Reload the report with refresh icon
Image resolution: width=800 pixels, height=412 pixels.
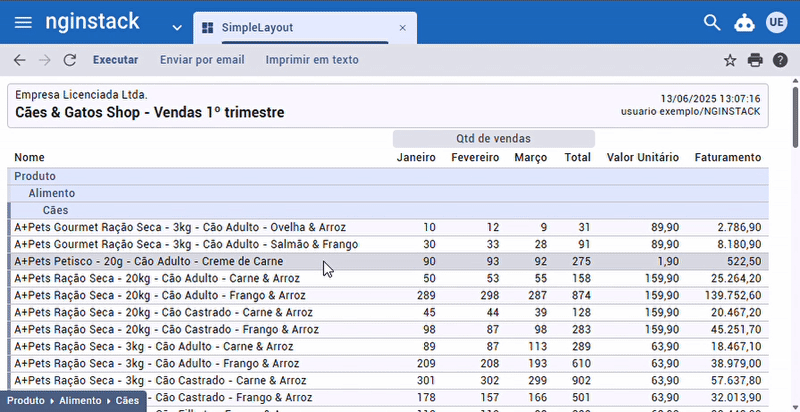[70, 60]
